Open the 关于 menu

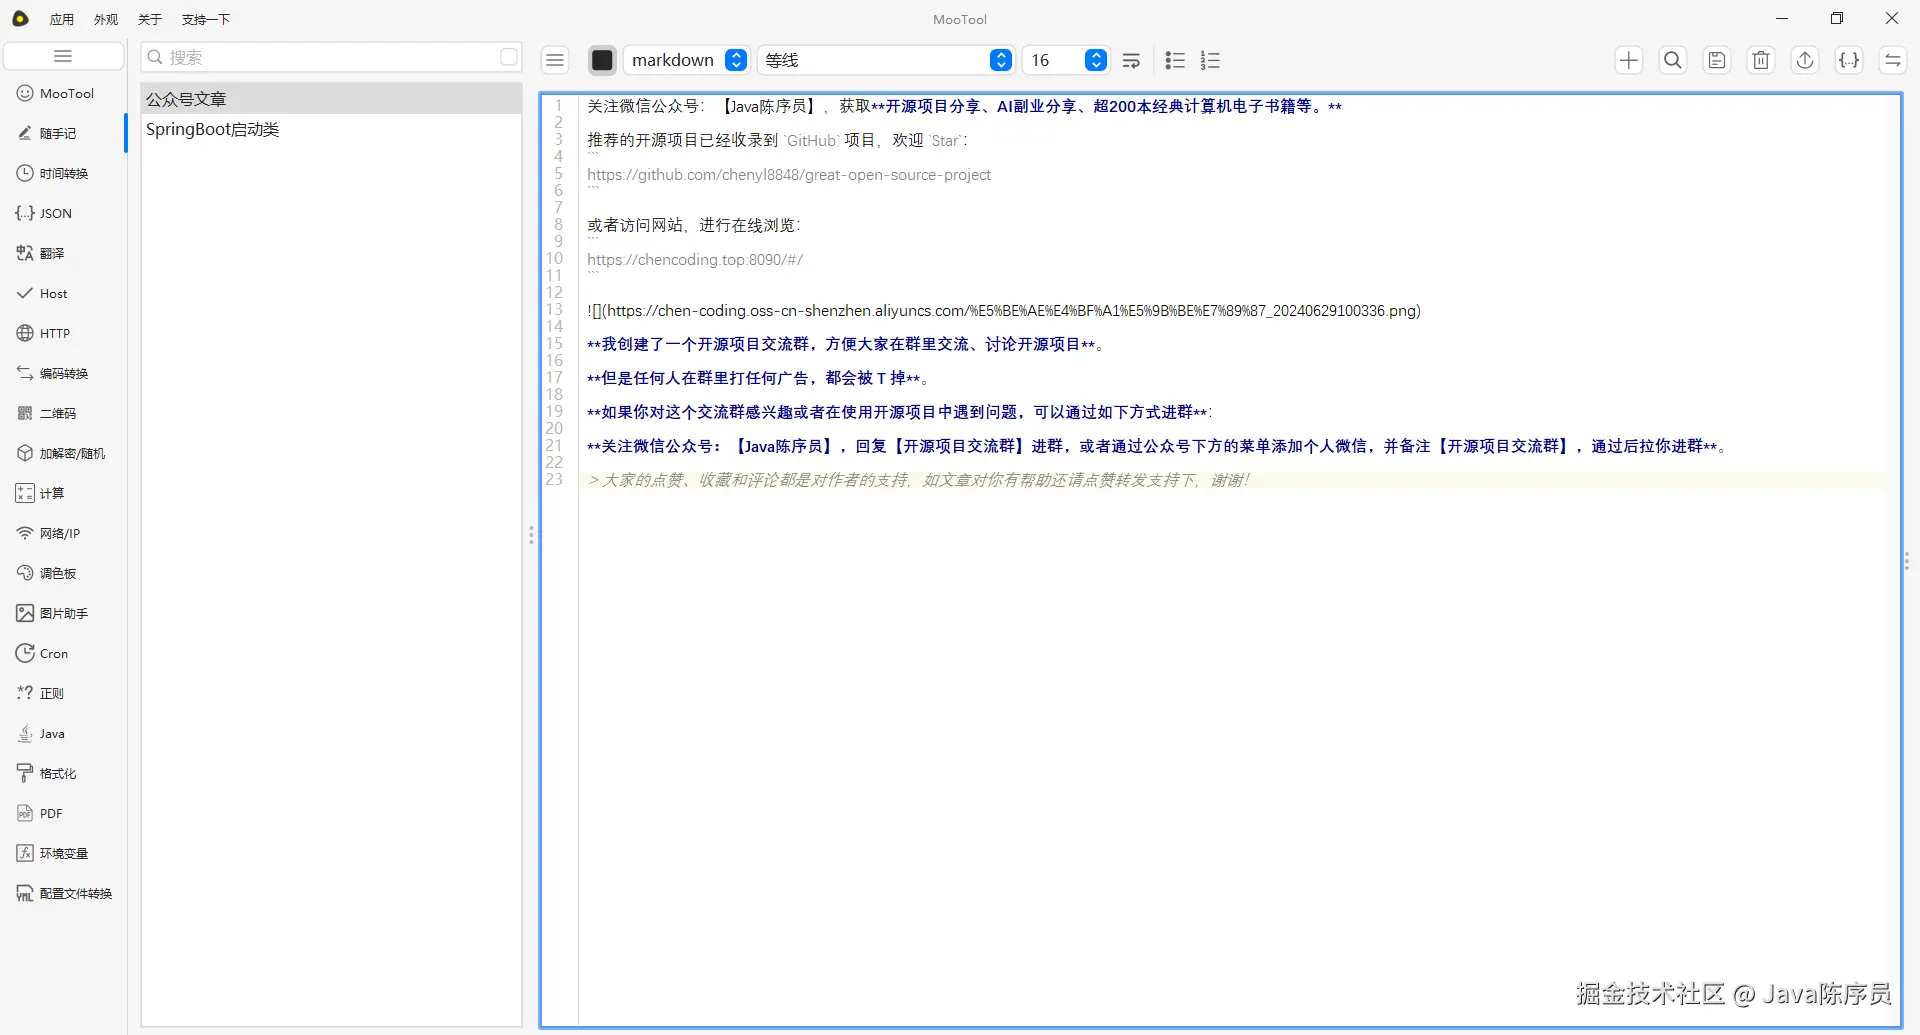[x=150, y=19]
